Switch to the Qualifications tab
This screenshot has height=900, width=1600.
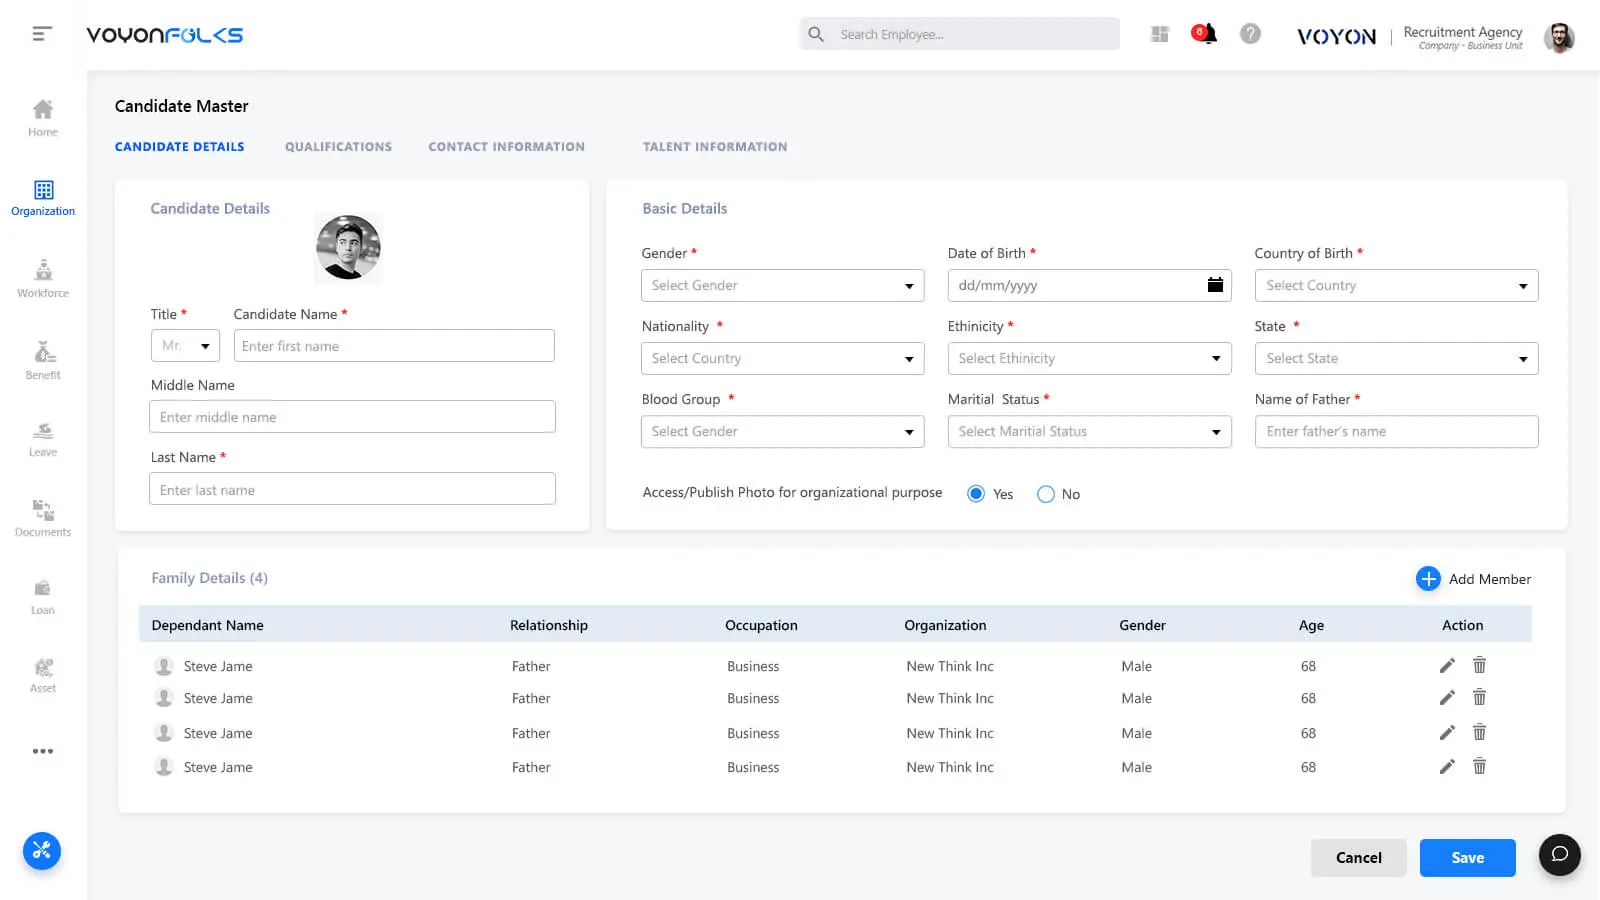(338, 147)
